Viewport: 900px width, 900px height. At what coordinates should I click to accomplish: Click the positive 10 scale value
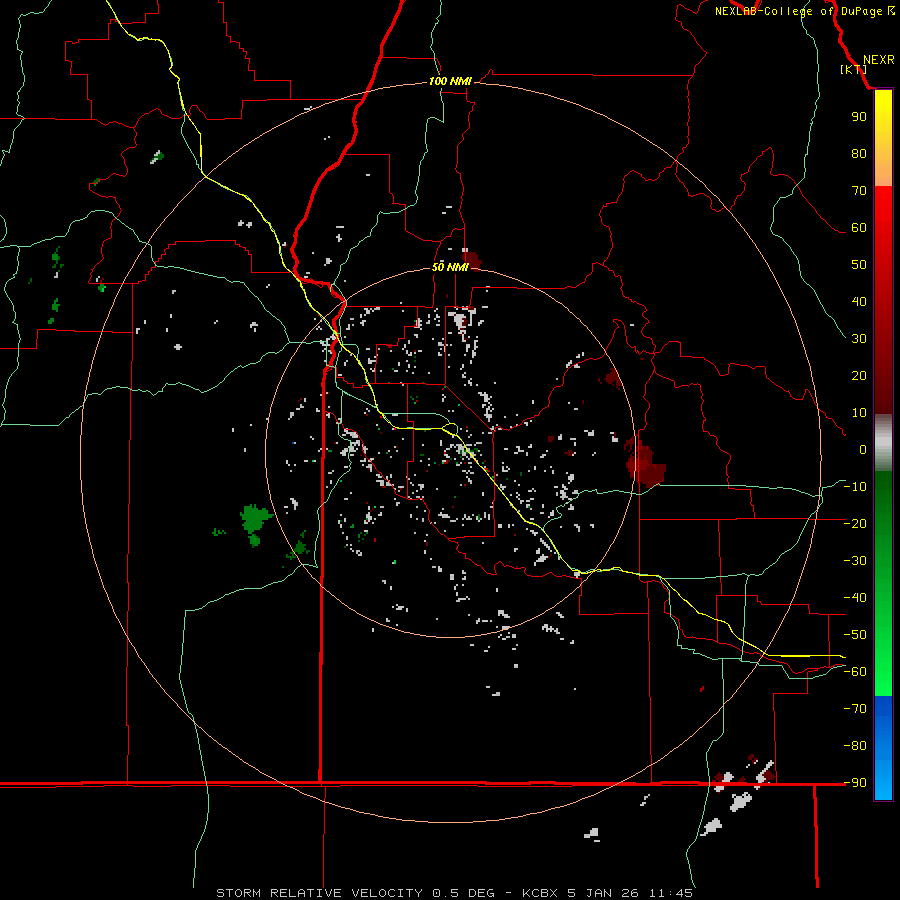pyautogui.click(x=859, y=413)
